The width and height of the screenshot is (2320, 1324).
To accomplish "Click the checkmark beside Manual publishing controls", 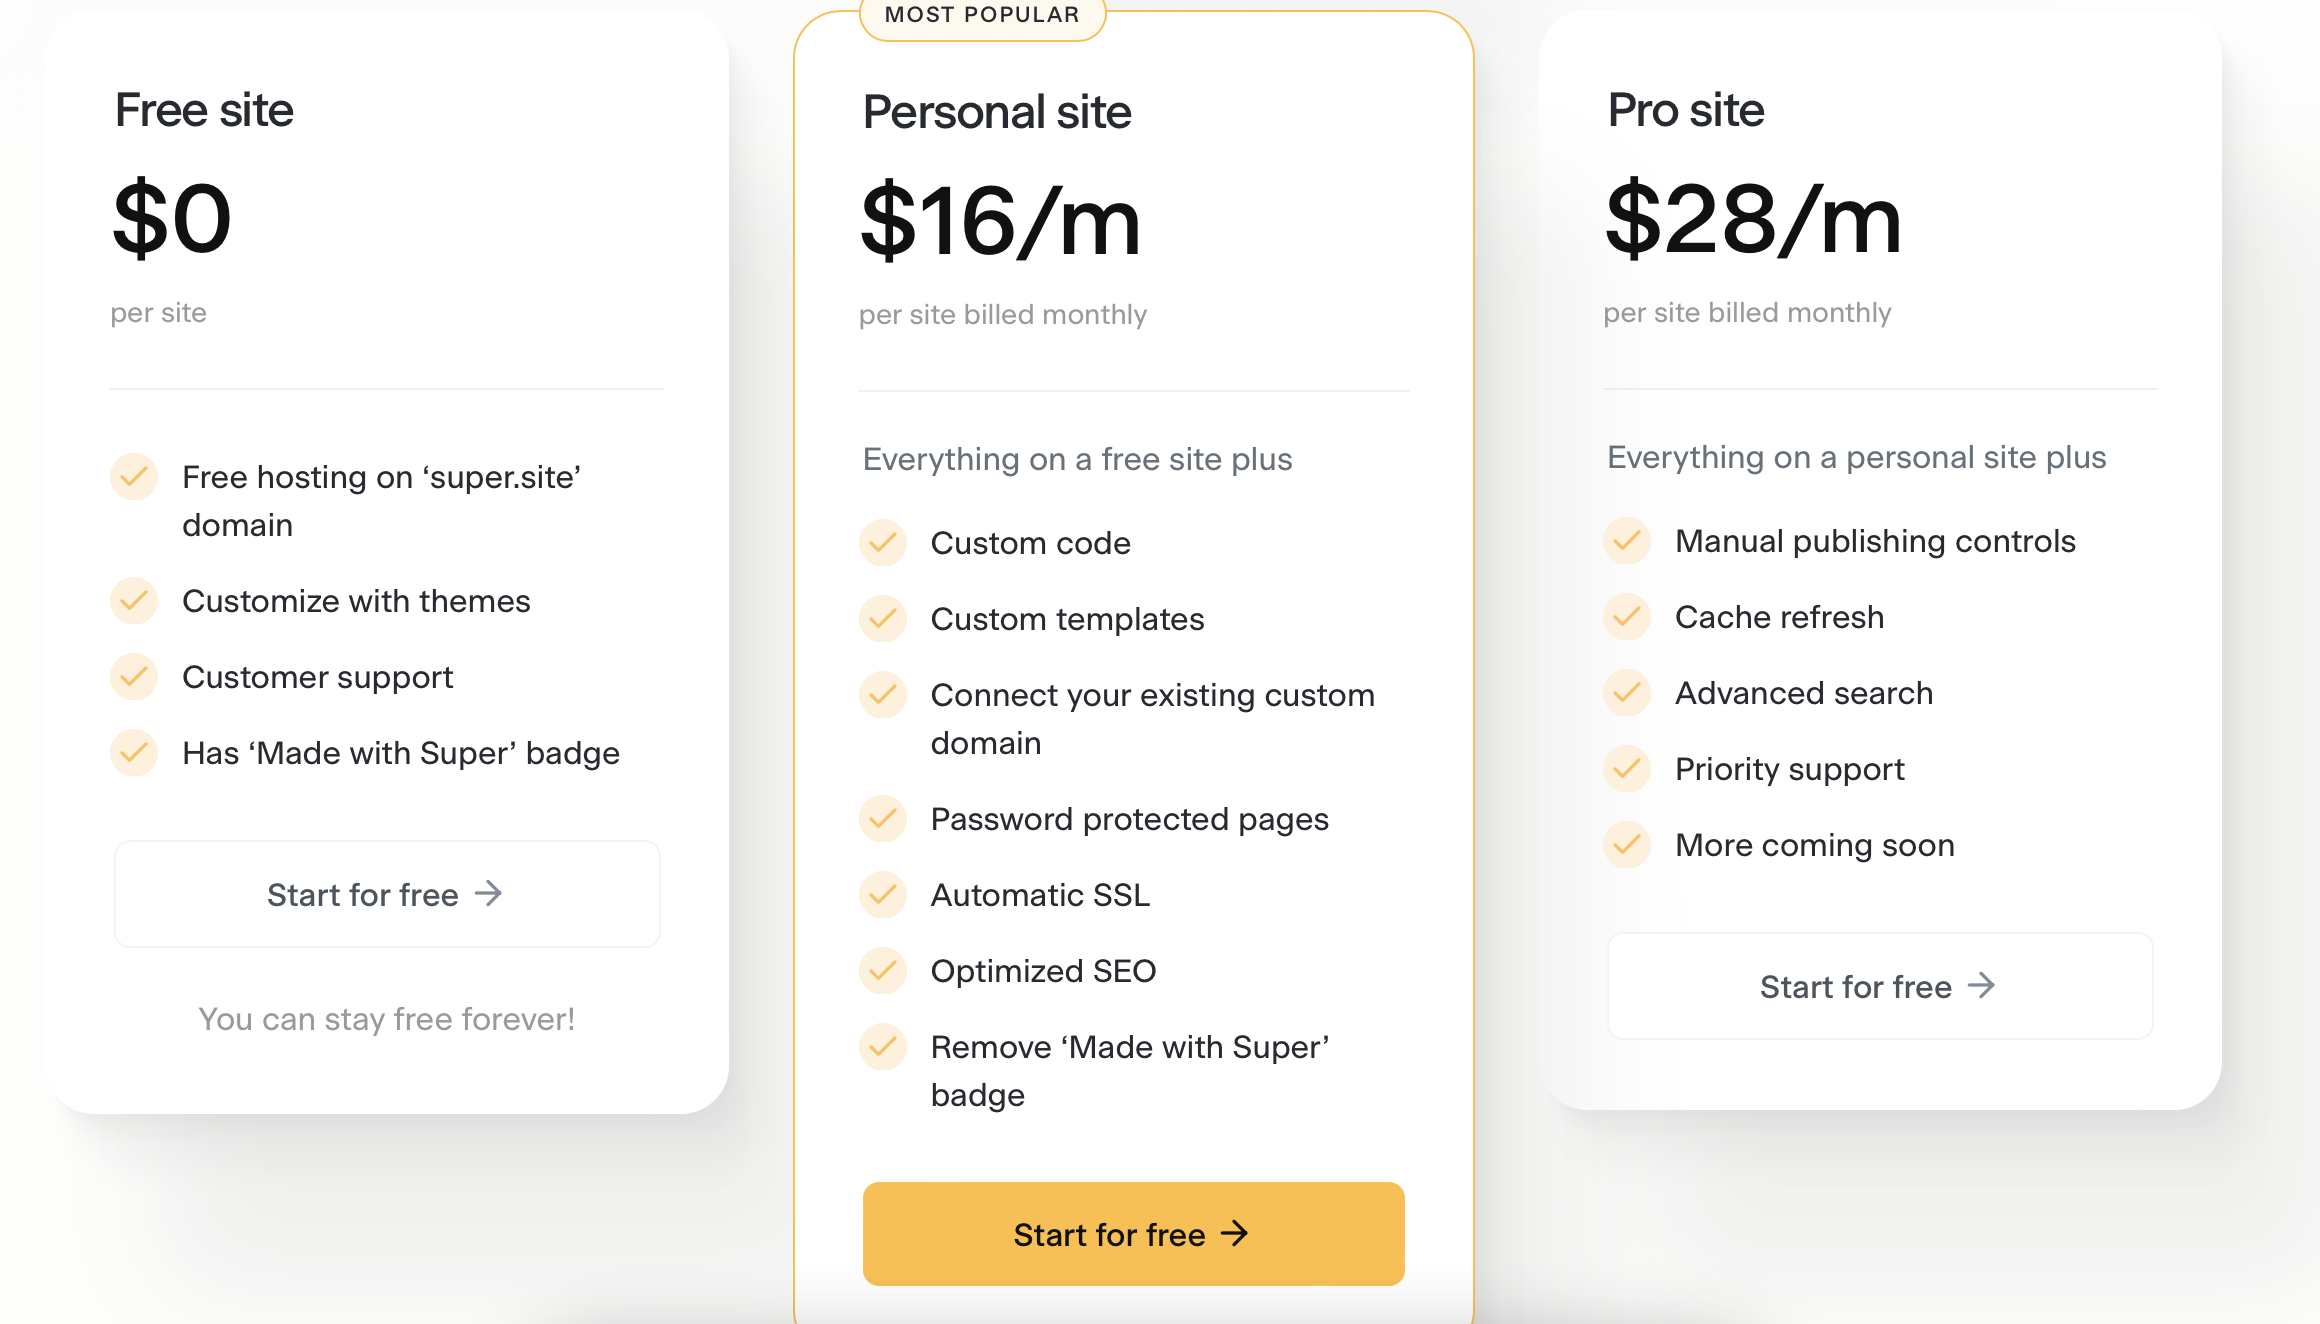I will pyautogui.click(x=1627, y=540).
